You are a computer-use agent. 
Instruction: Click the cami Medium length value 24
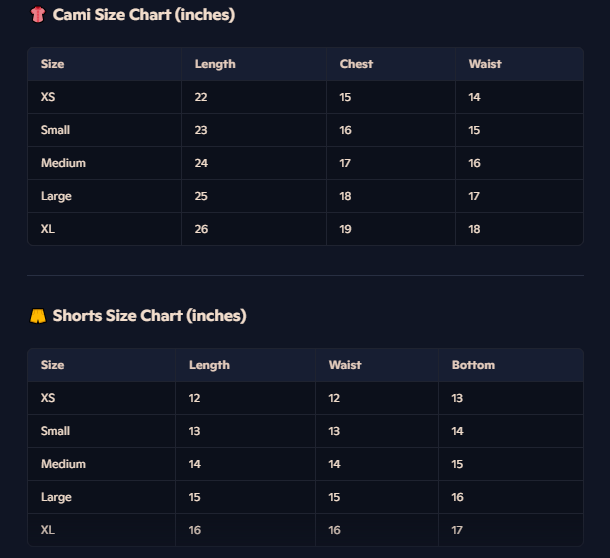click(x=201, y=163)
